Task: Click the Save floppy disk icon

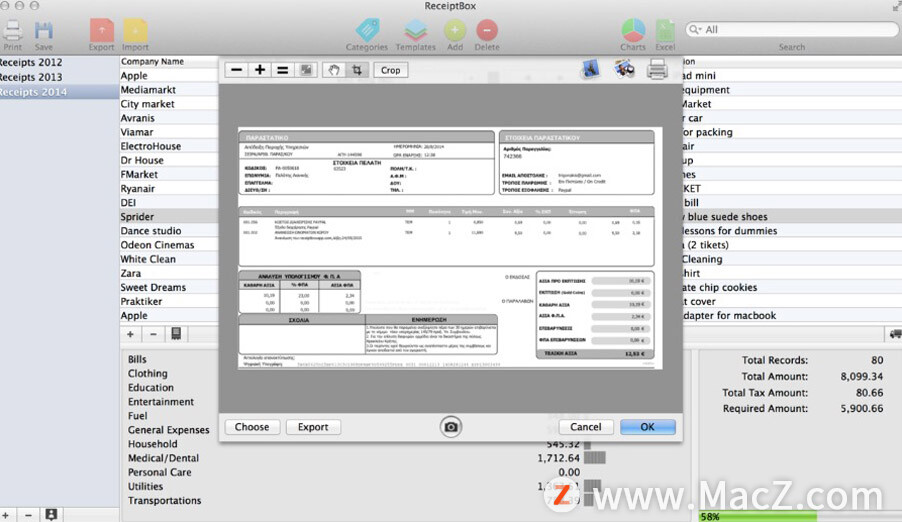Action: 44,31
